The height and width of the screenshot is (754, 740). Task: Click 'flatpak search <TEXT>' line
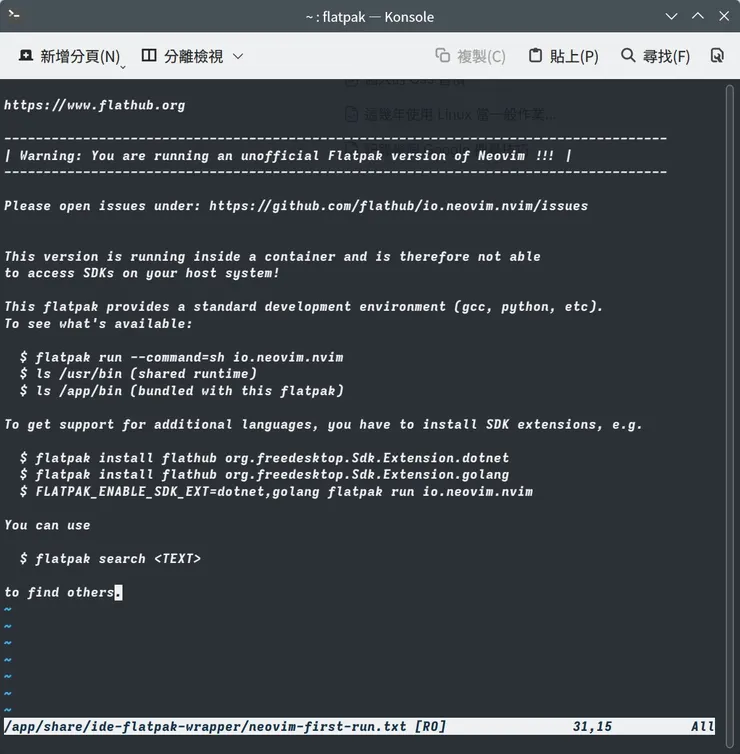point(110,559)
